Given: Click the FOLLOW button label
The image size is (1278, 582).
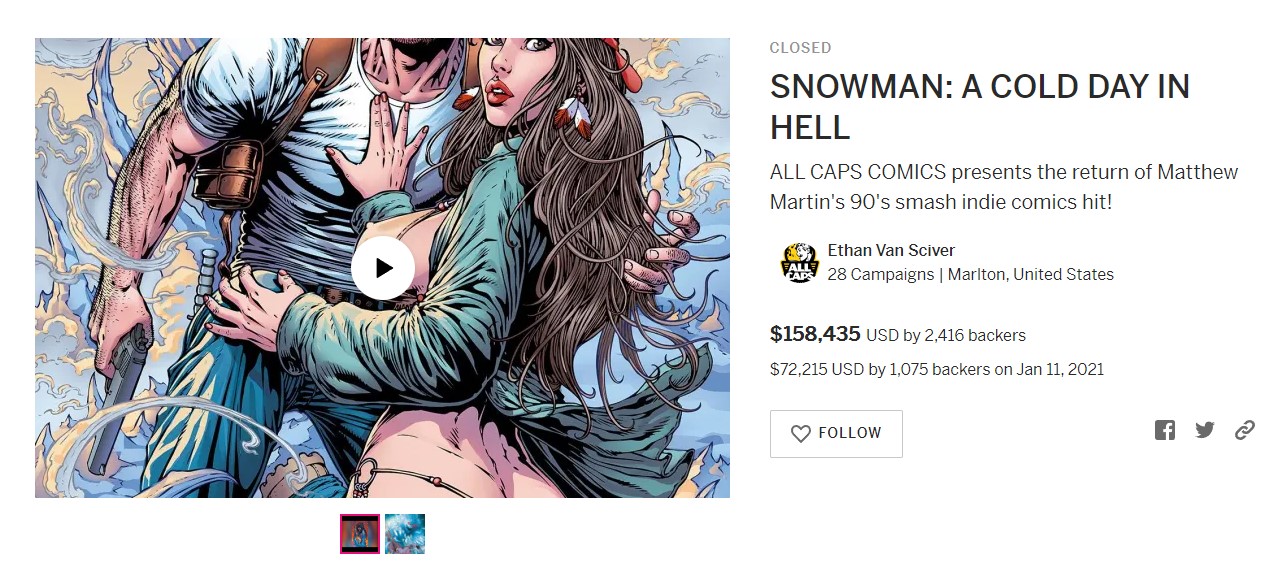Looking at the screenshot, I should [x=850, y=433].
